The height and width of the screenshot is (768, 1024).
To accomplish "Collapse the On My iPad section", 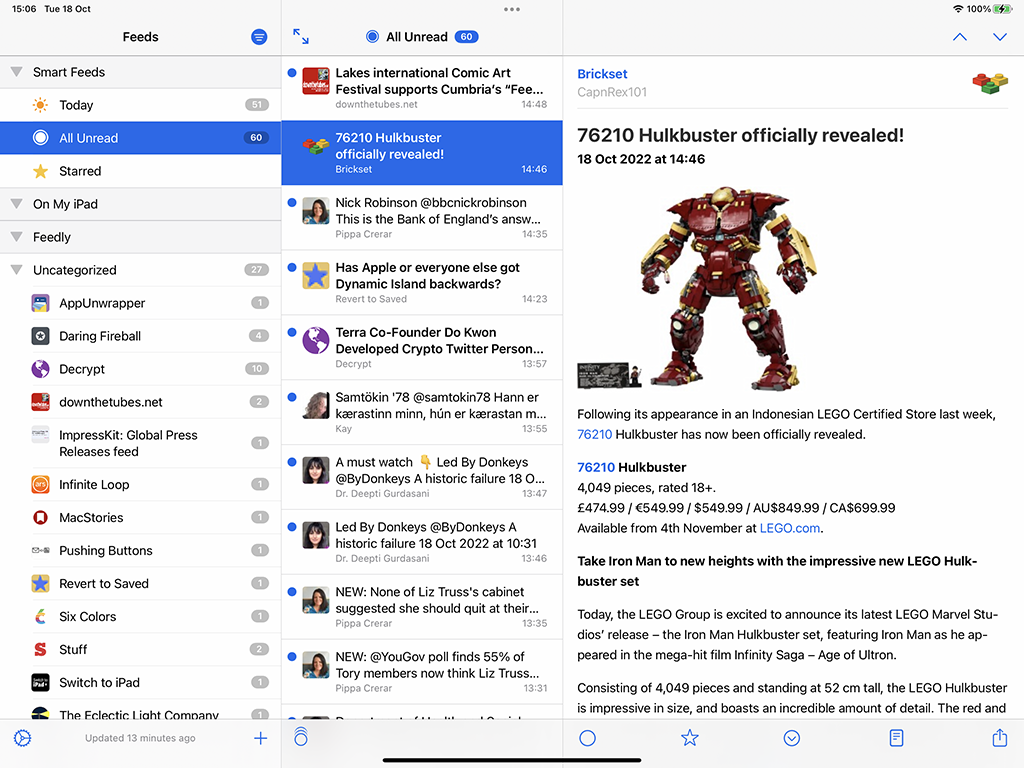I will [x=17, y=204].
